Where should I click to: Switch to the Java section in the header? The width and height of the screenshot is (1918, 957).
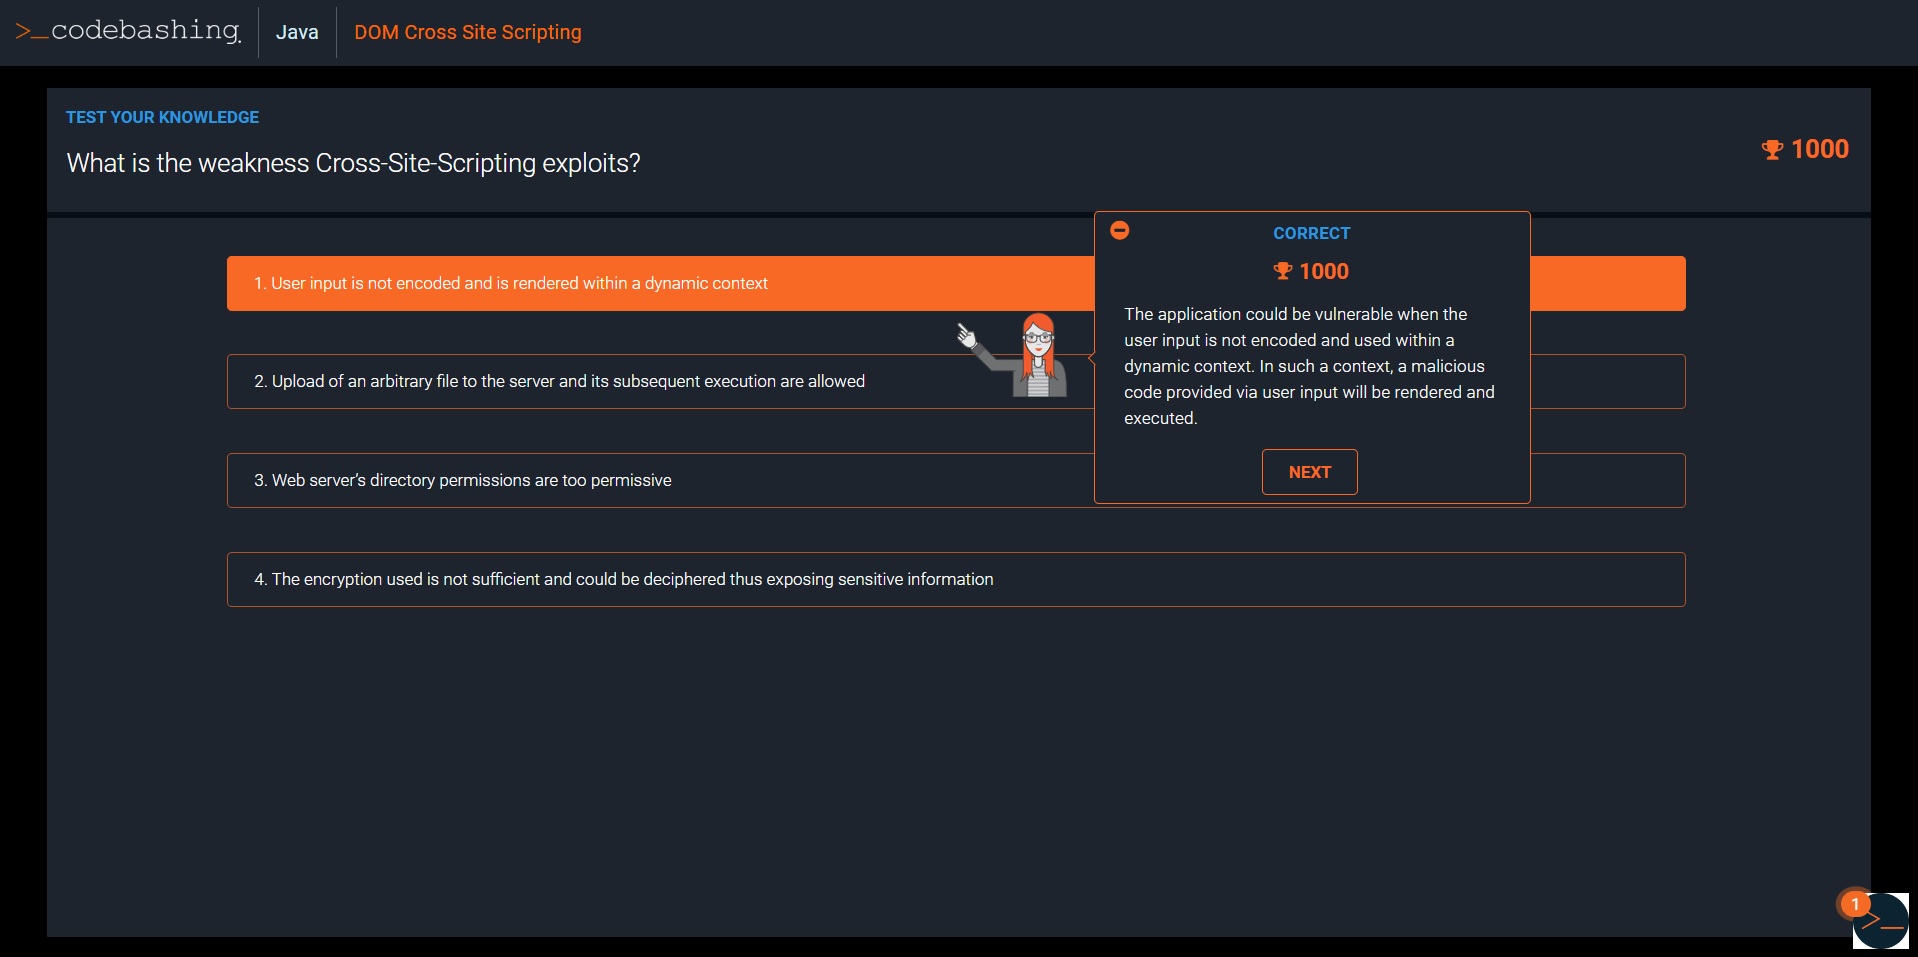[x=296, y=31]
